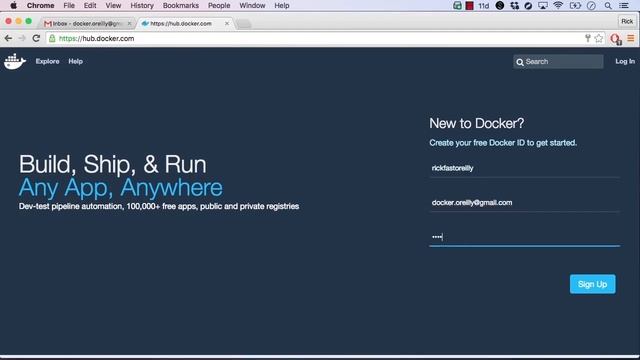Open the Apple menu
The height and width of the screenshot is (360, 640).
pos(13,6)
